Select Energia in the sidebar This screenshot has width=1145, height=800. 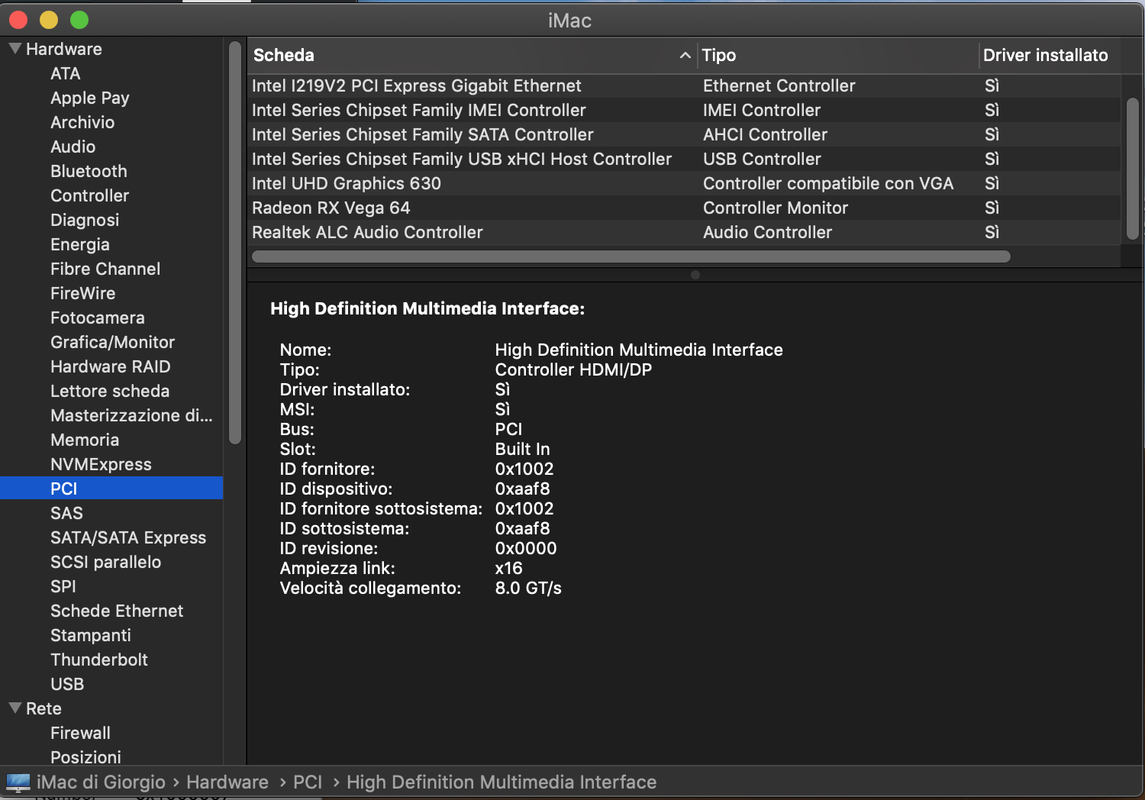tap(80, 245)
